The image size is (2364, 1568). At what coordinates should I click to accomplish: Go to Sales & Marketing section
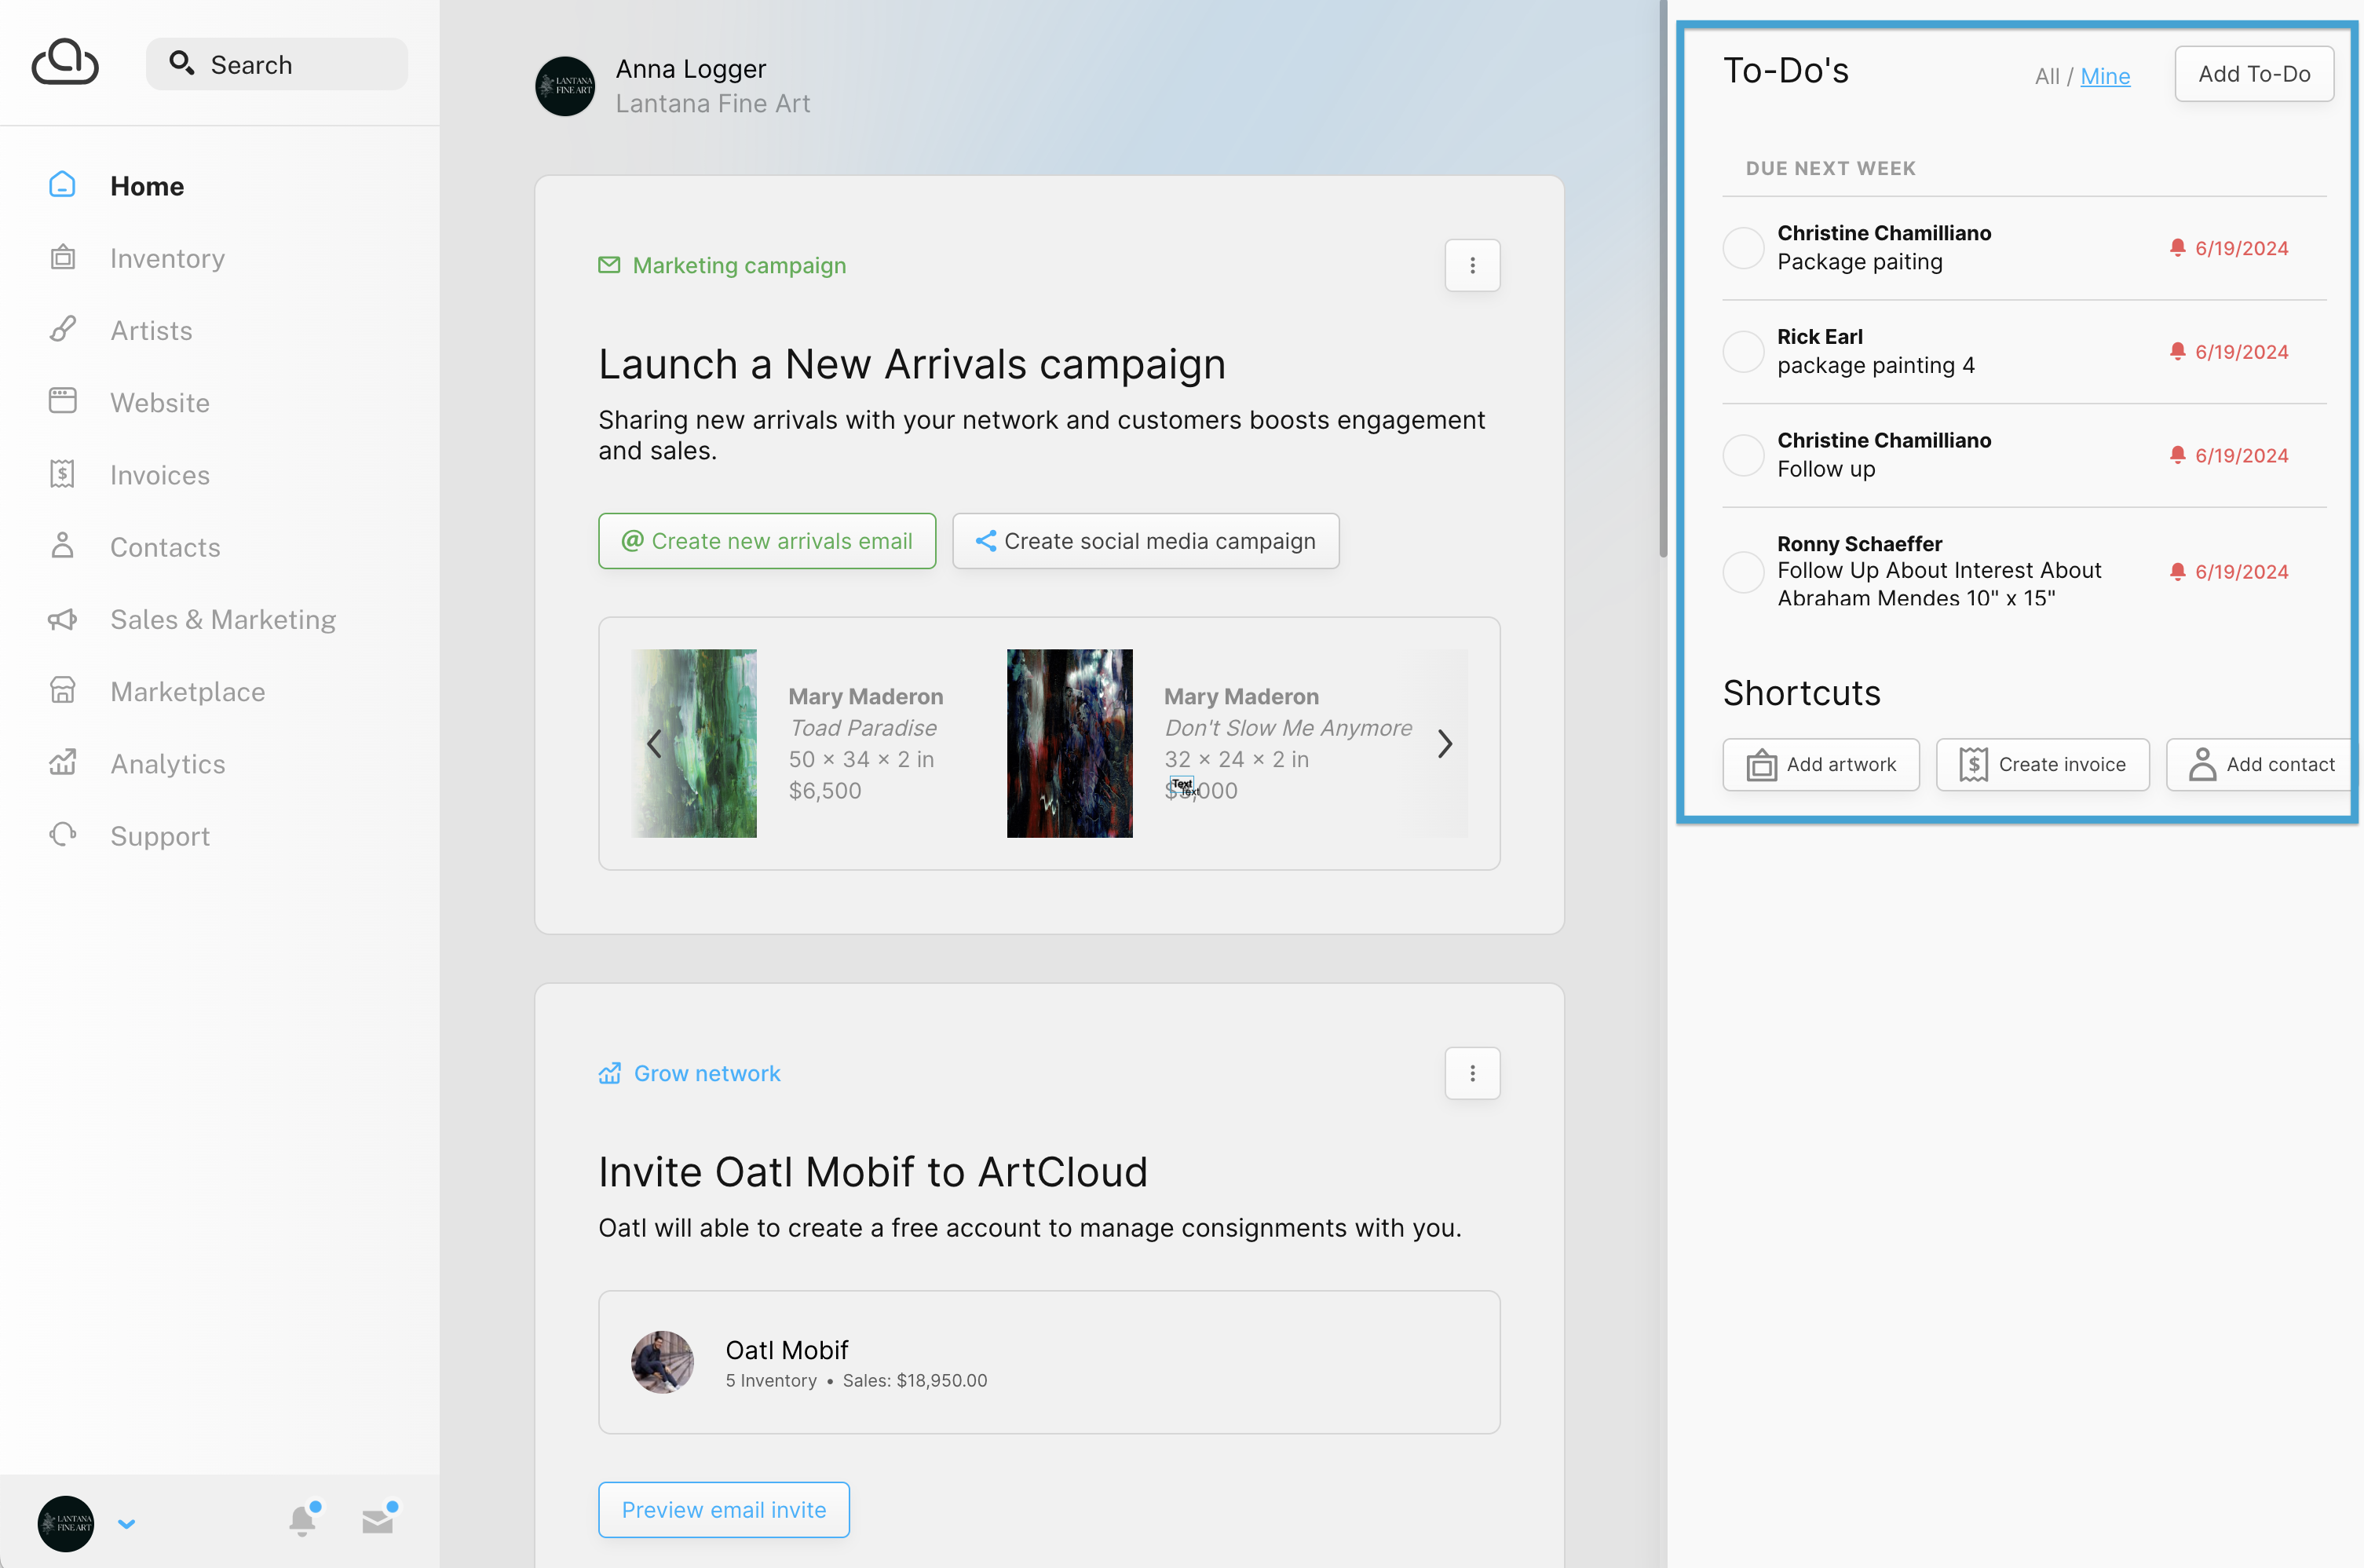[222, 619]
